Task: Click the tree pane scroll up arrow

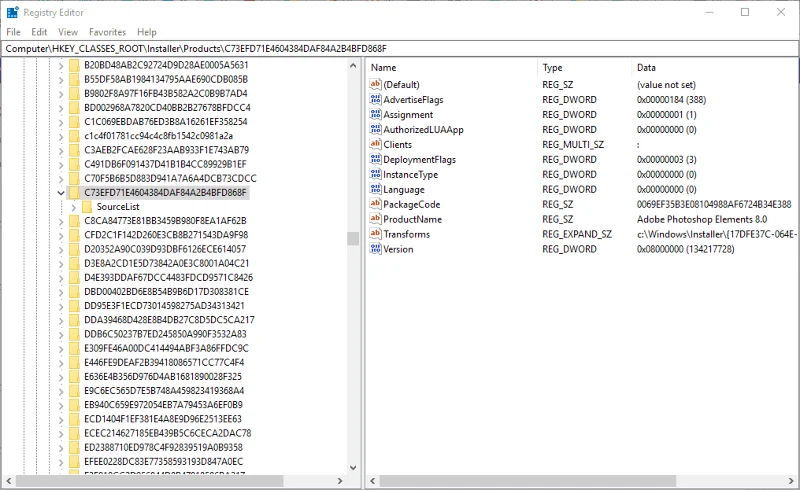Action: coord(353,65)
